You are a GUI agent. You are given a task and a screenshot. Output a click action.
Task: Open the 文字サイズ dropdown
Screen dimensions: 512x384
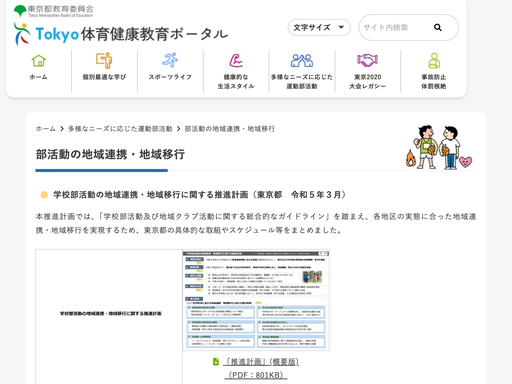319,27
